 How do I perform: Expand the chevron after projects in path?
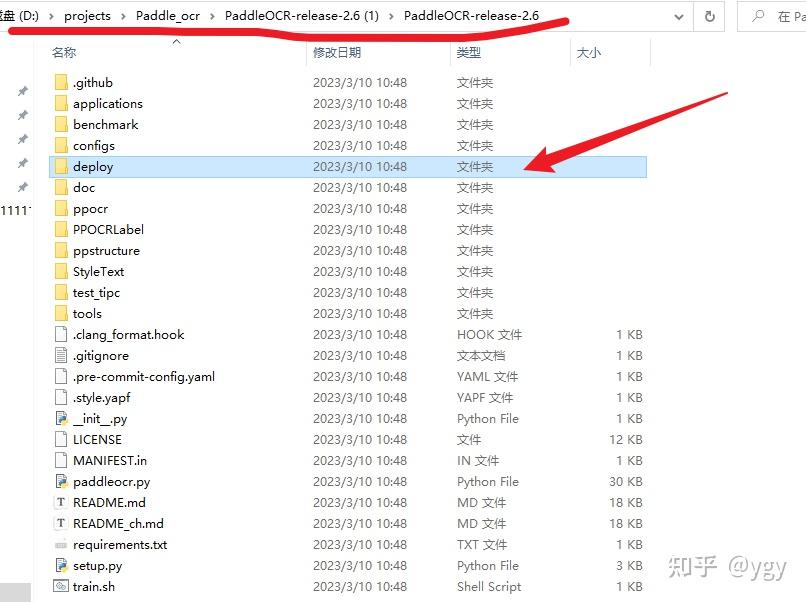coord(123,16)
